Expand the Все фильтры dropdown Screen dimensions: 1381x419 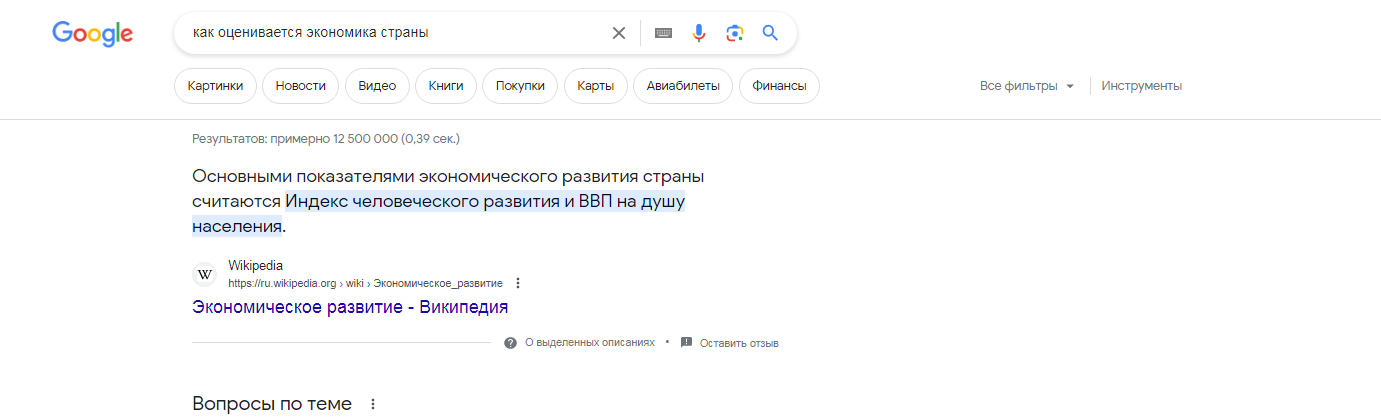pos(1027,86)
